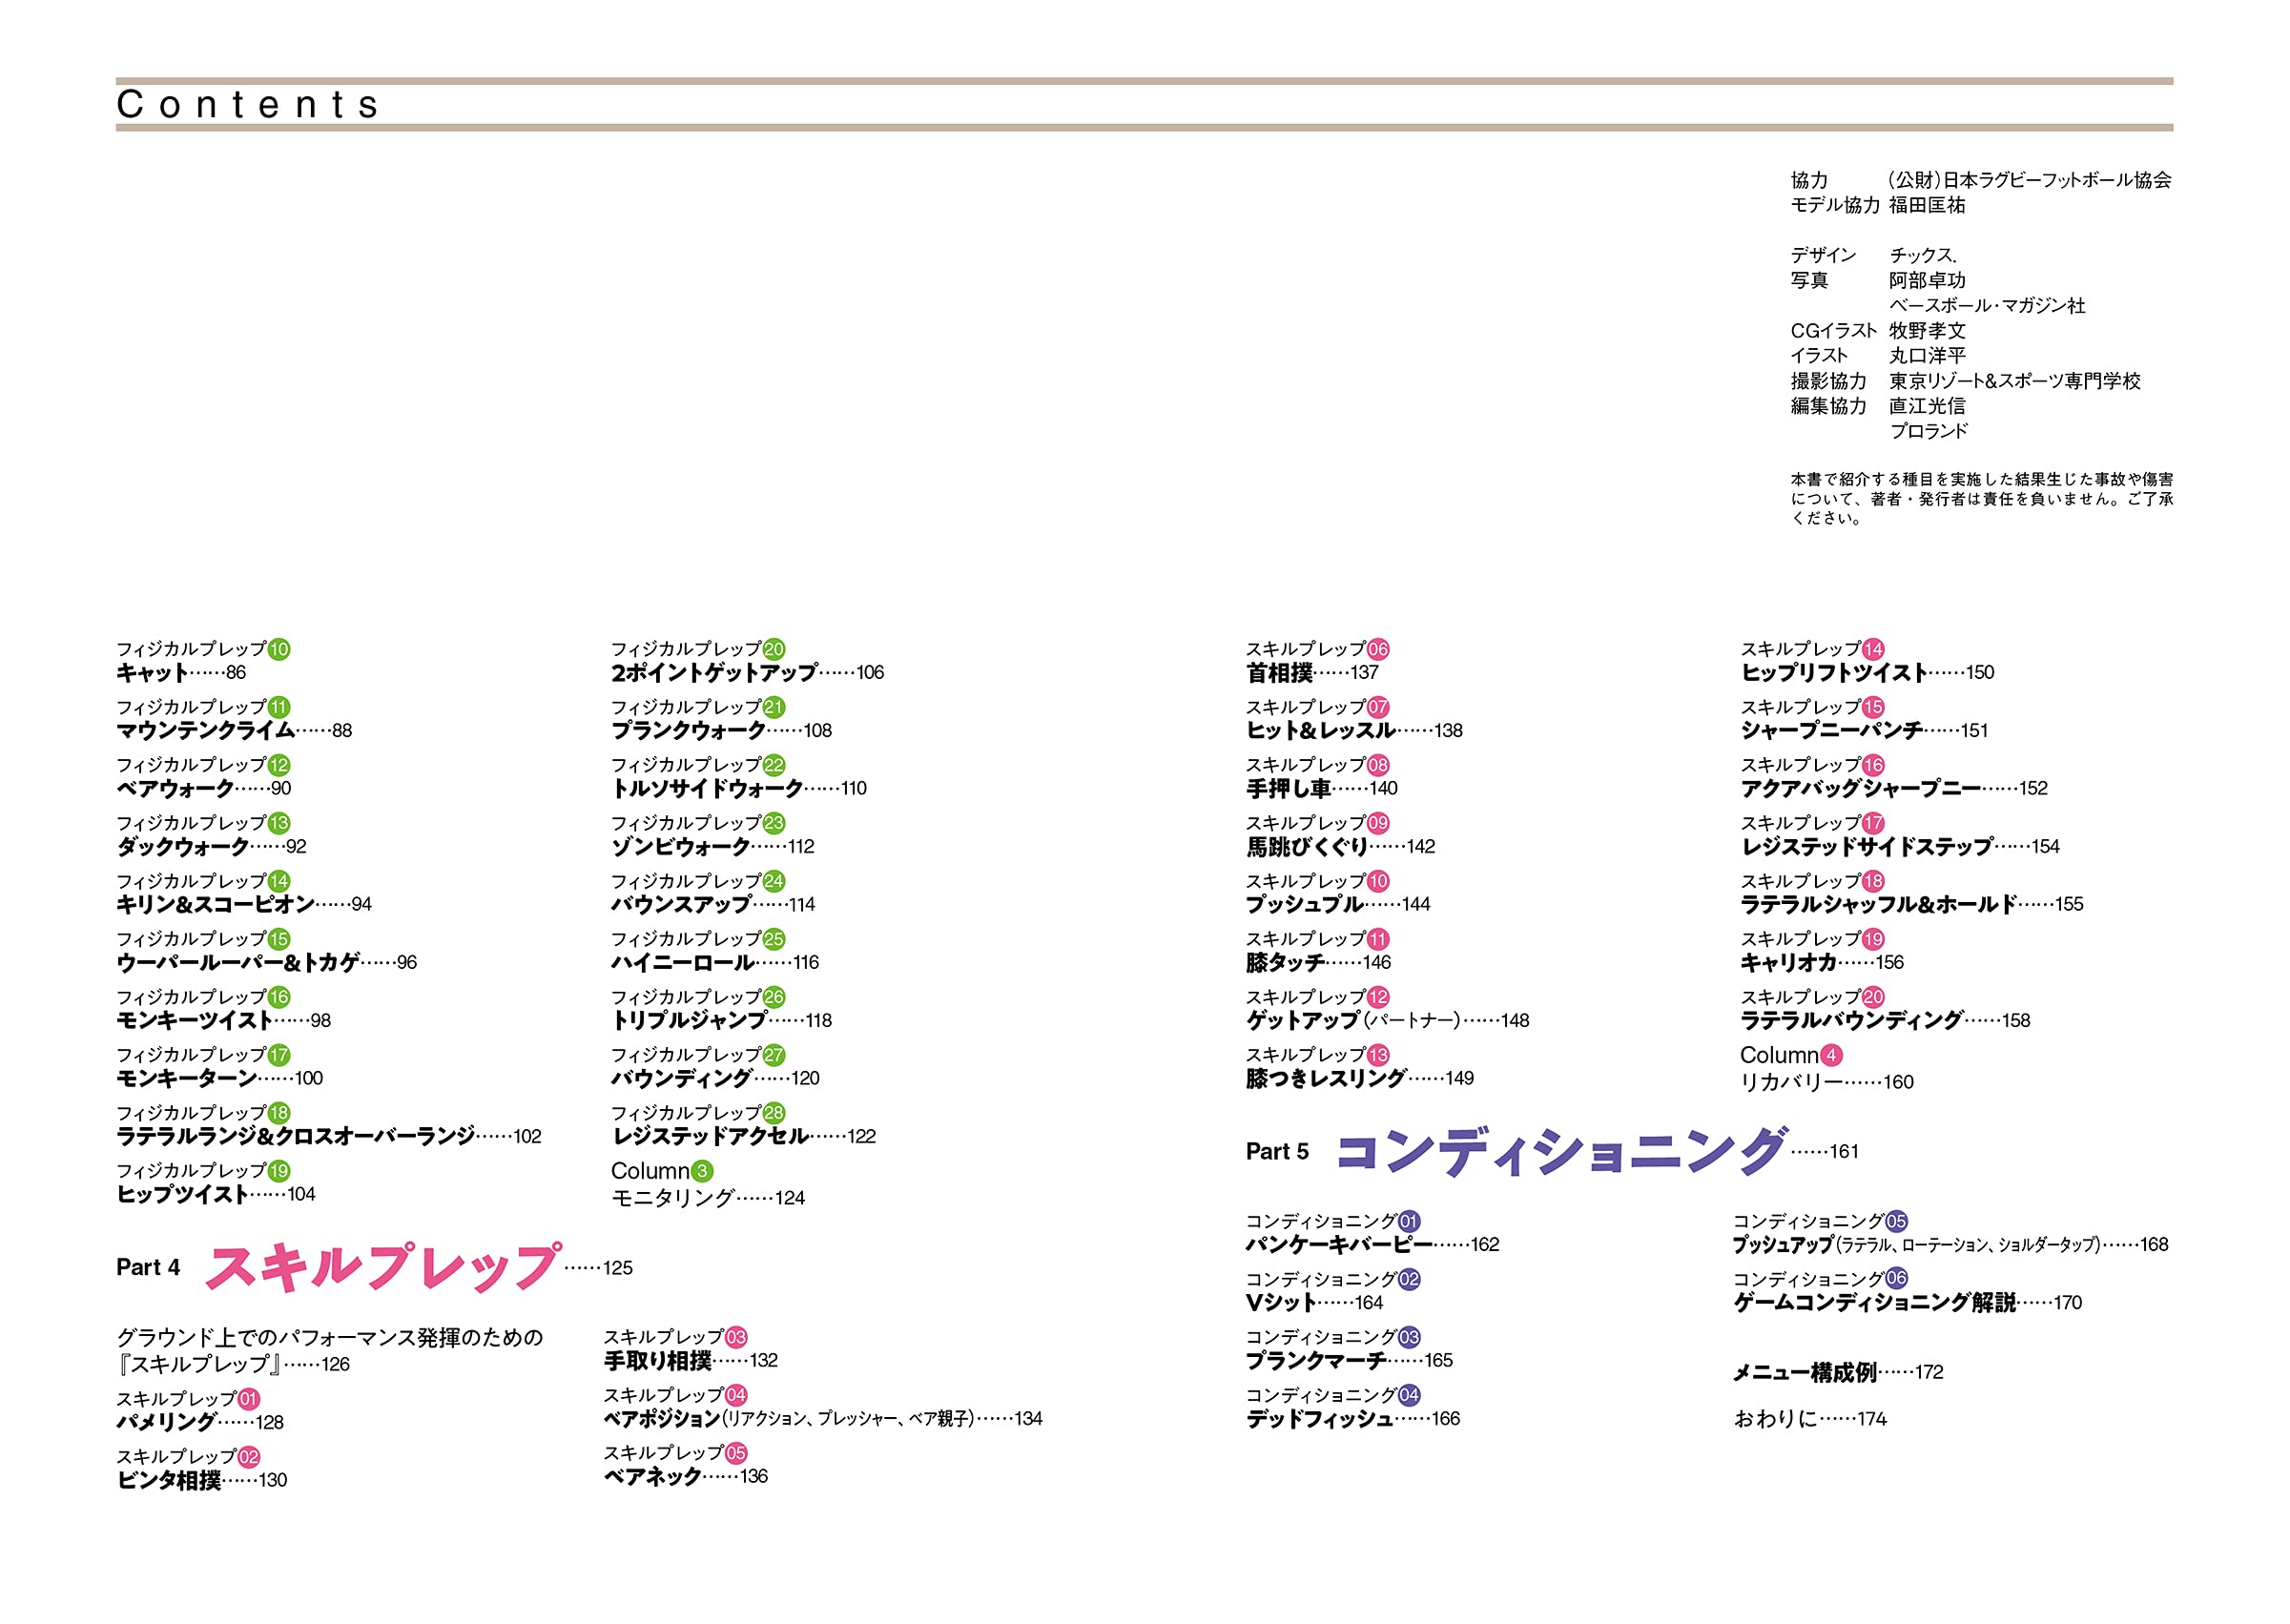Select 'プッシュアップ……168' entry
Screen dimensions: 2290x1624
(1950, 1244)
